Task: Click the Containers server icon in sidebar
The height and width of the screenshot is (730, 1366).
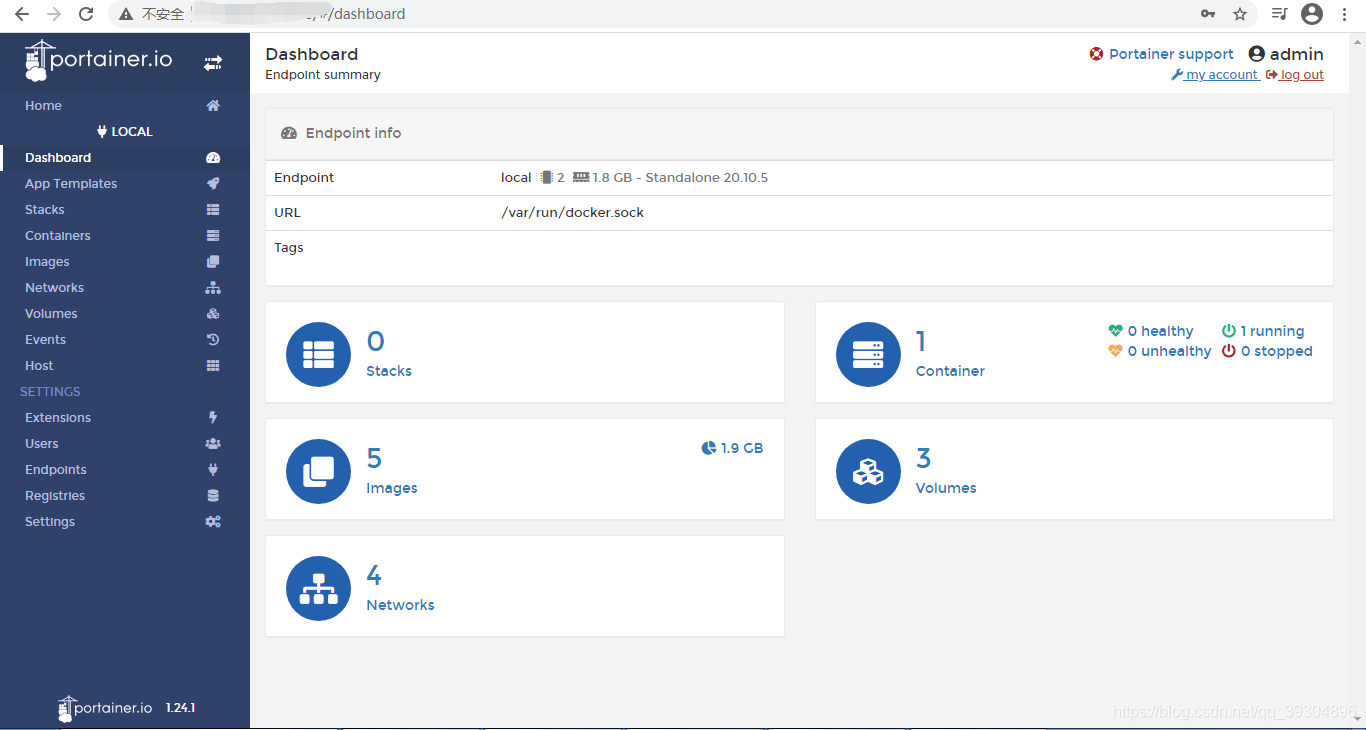Action: point(213,236)
